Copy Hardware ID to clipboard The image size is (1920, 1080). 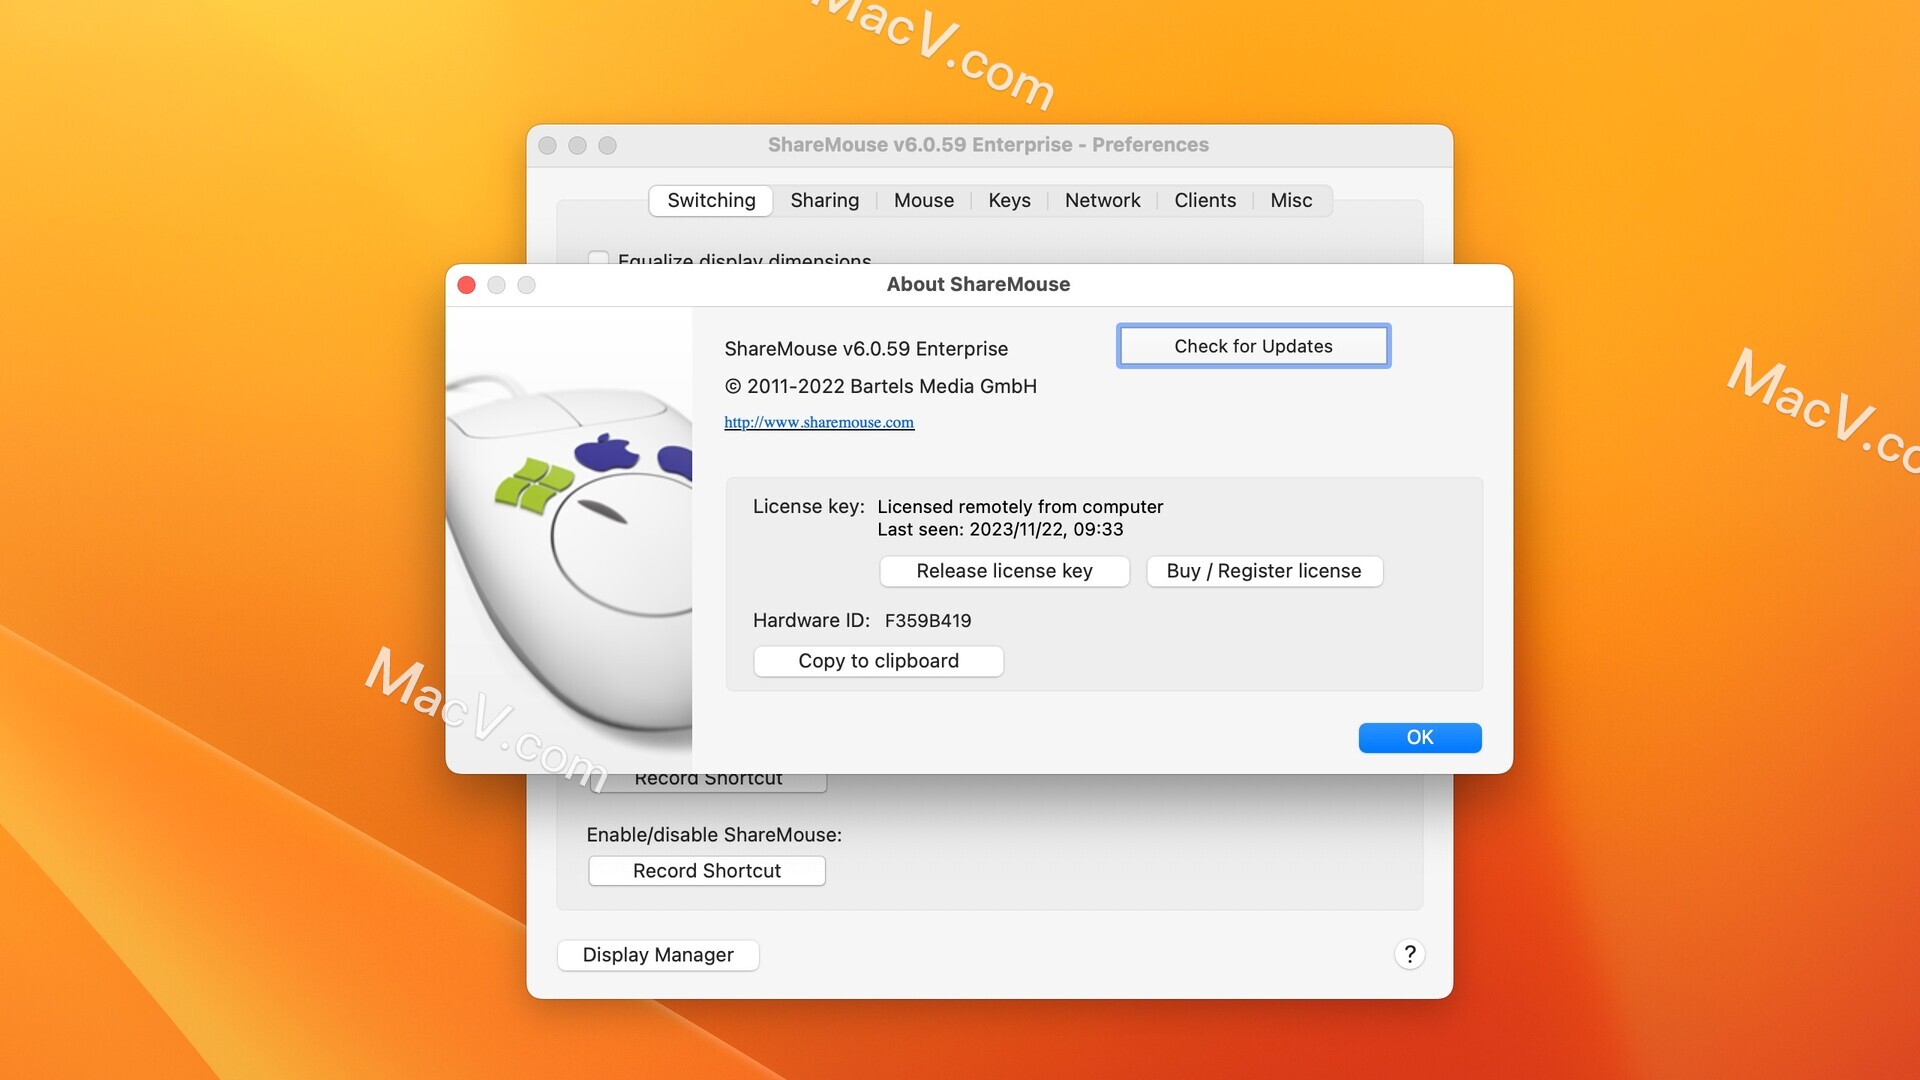(878, 659)
